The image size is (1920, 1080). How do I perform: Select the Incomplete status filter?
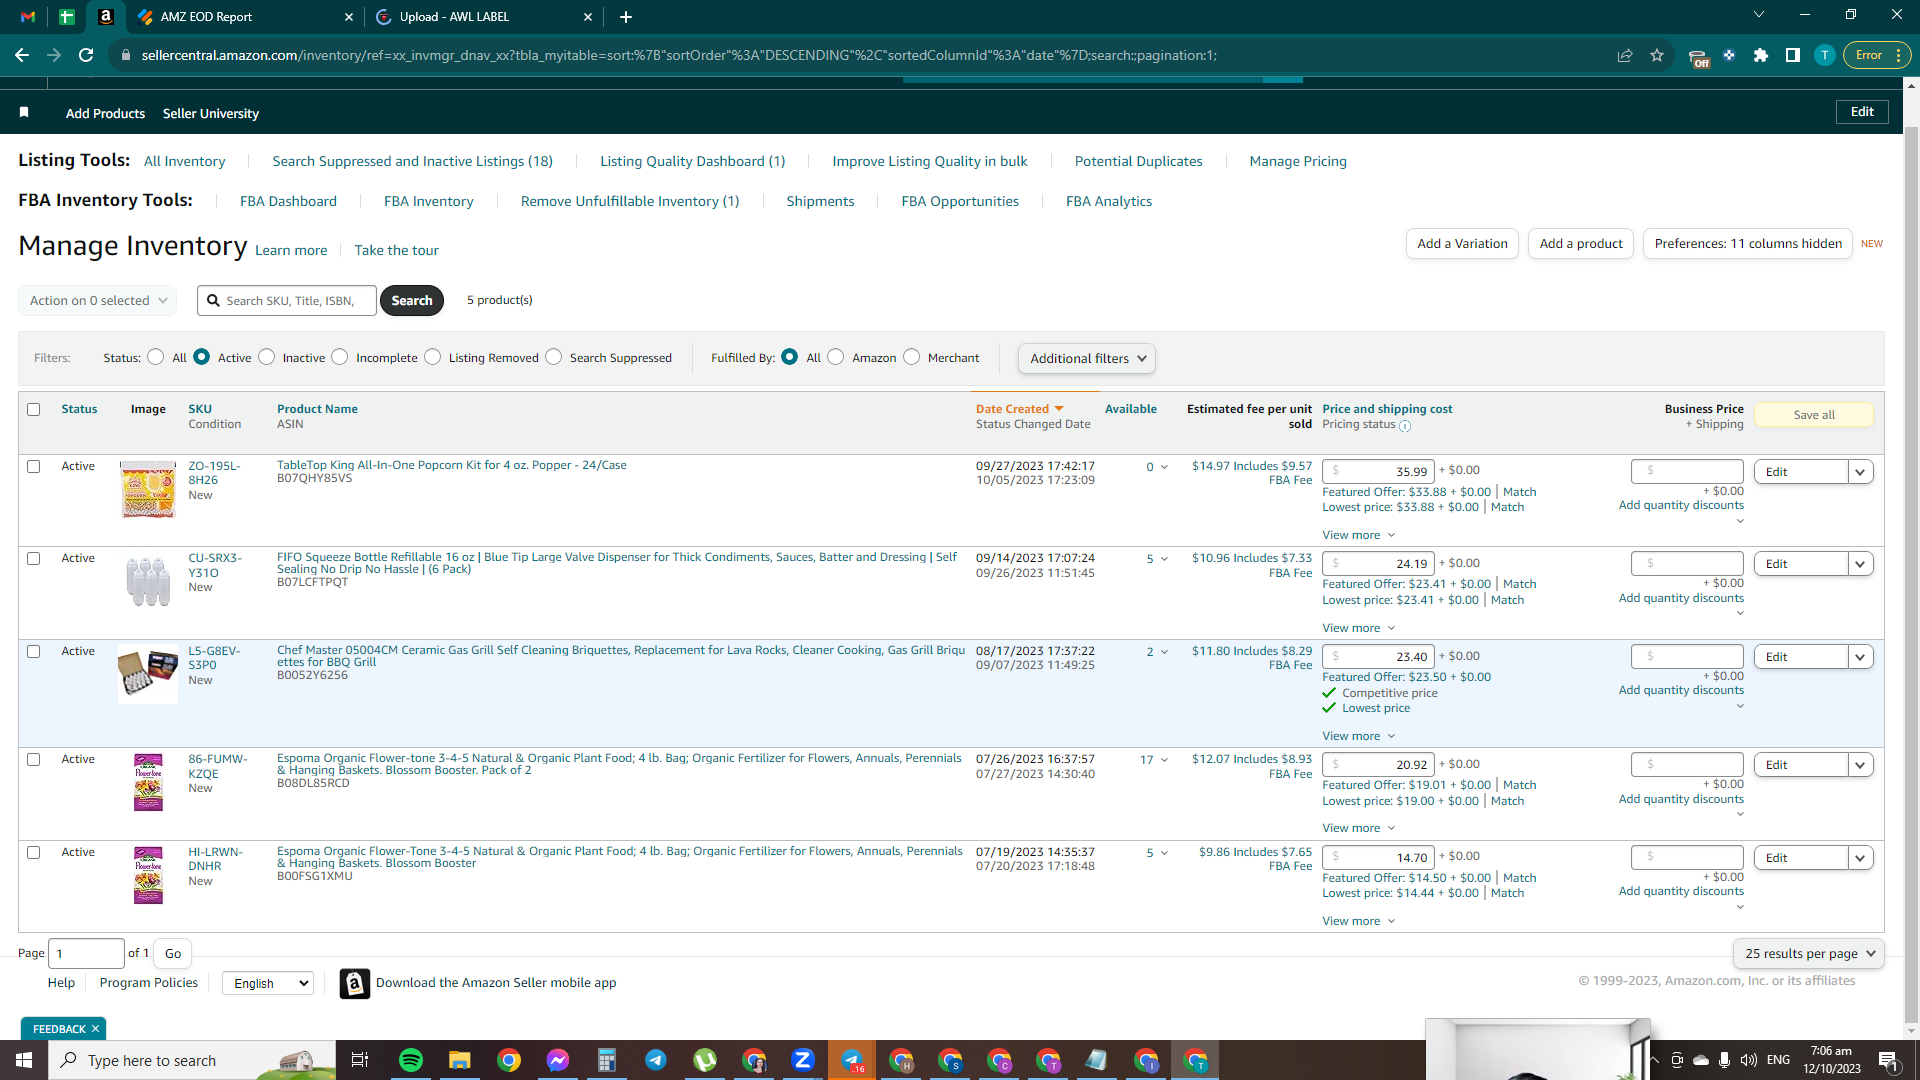[x=340, y=357]
